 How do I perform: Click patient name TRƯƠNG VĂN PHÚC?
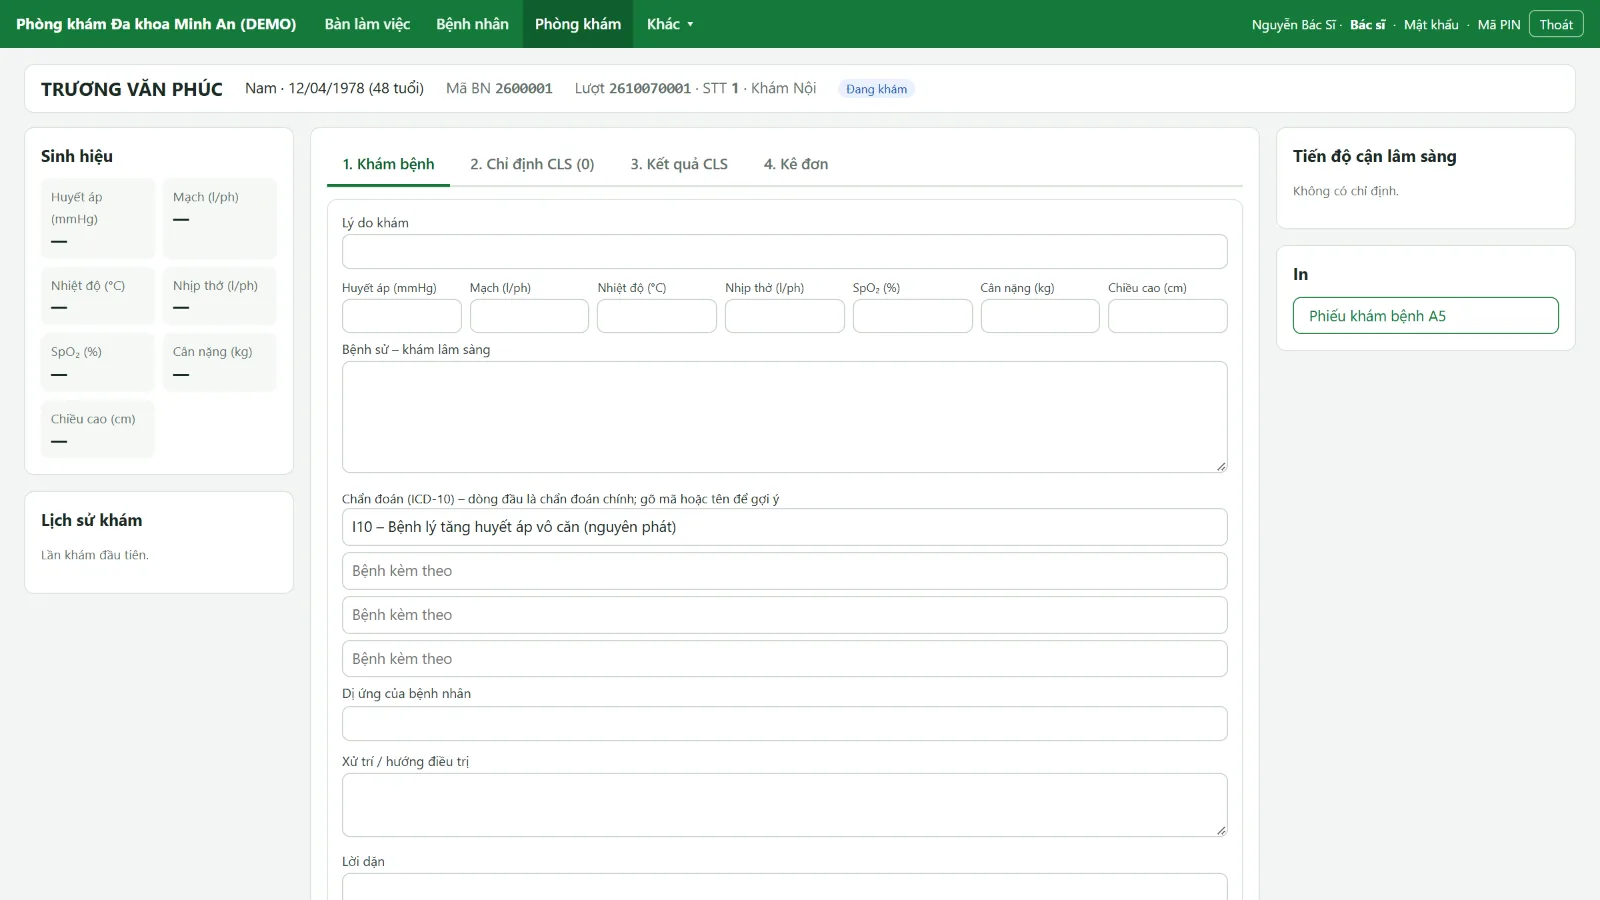(132, 89)
